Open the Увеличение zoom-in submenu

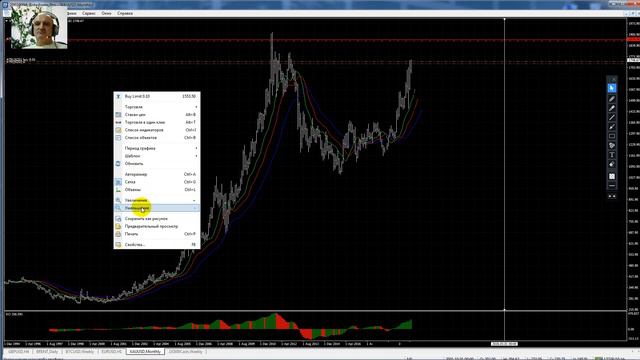tap(157, 200)
